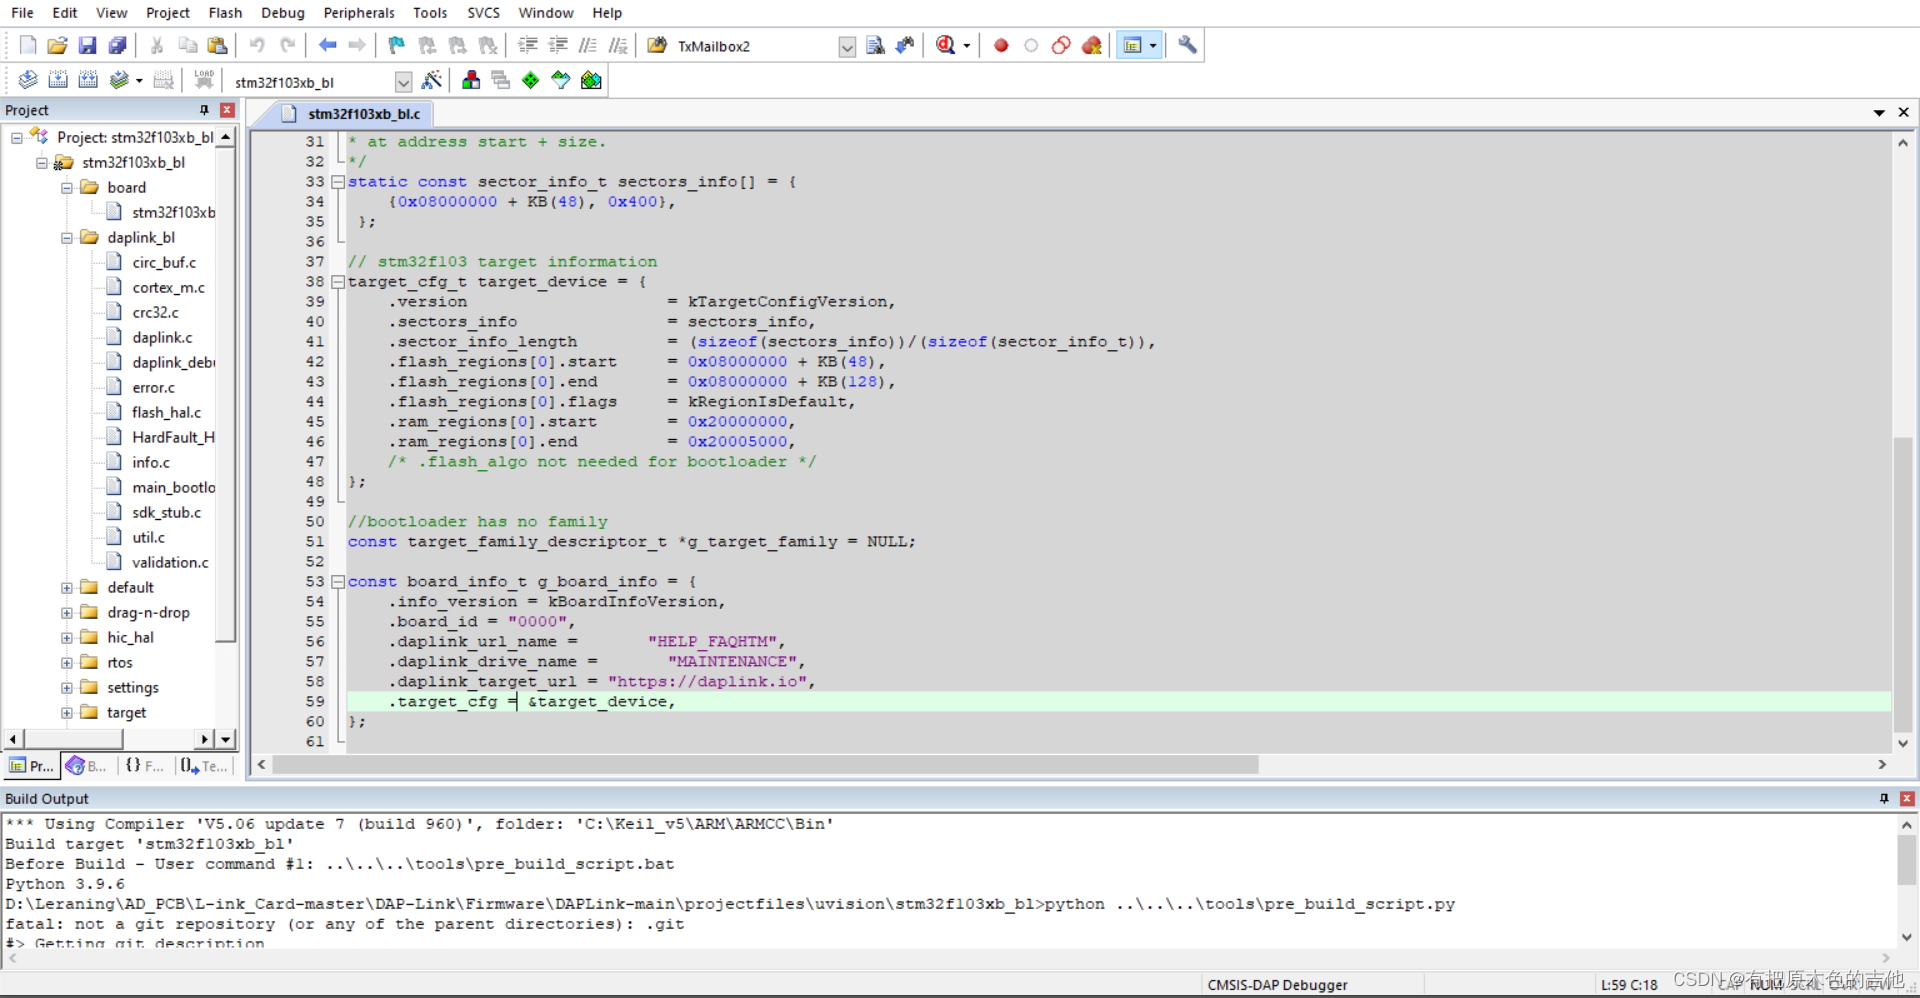
Task: Click the Batch Build layered icon
Action: [119, 80]
